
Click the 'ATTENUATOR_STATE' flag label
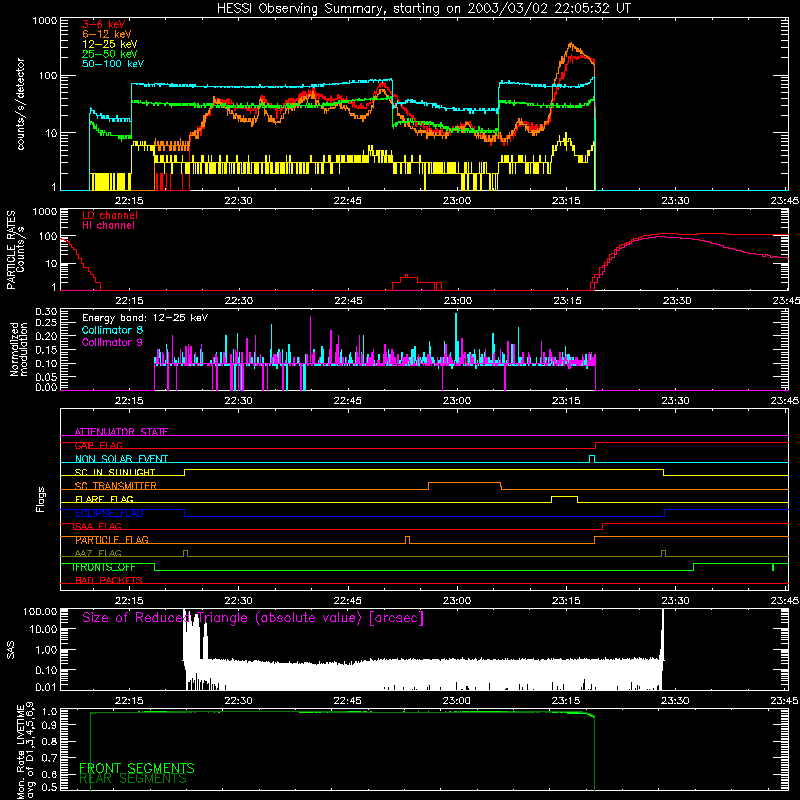[x=121, y=432]
